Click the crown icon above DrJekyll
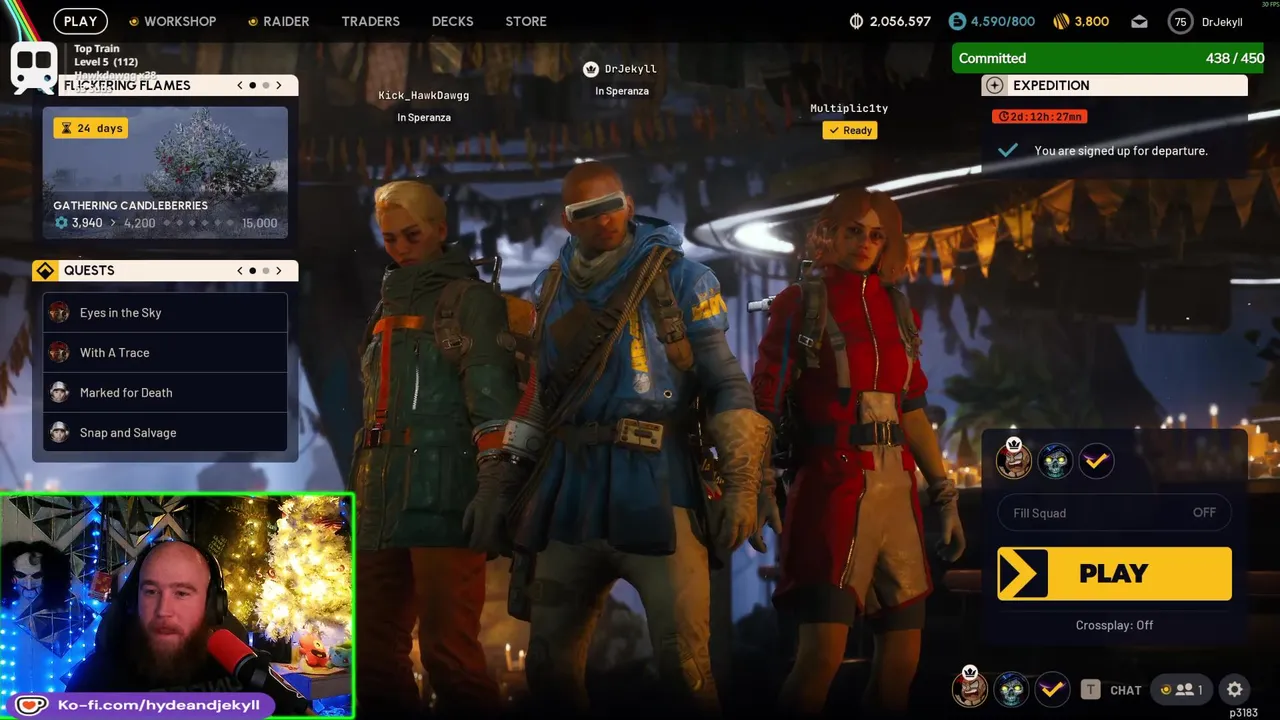This screenshot has height=720, width=1280. 591,69
